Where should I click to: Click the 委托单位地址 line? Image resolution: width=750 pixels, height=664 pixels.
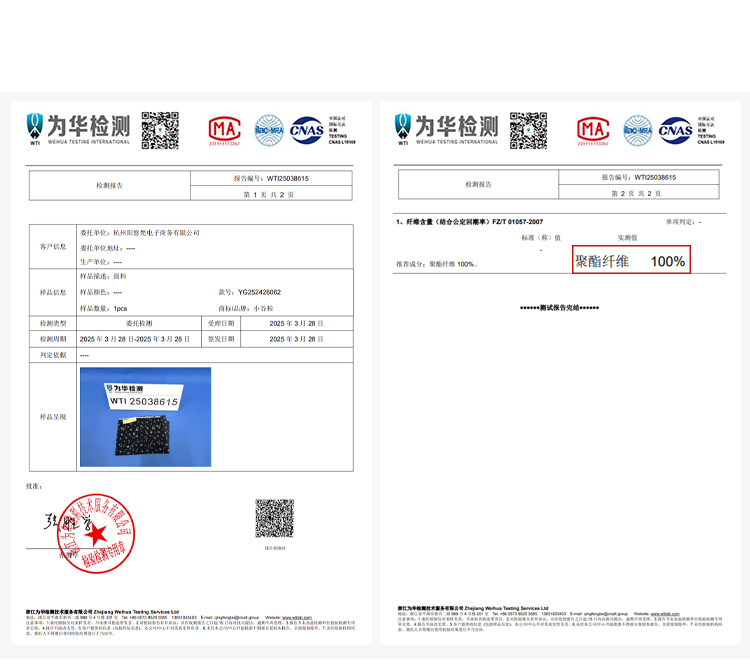point(108,248)
